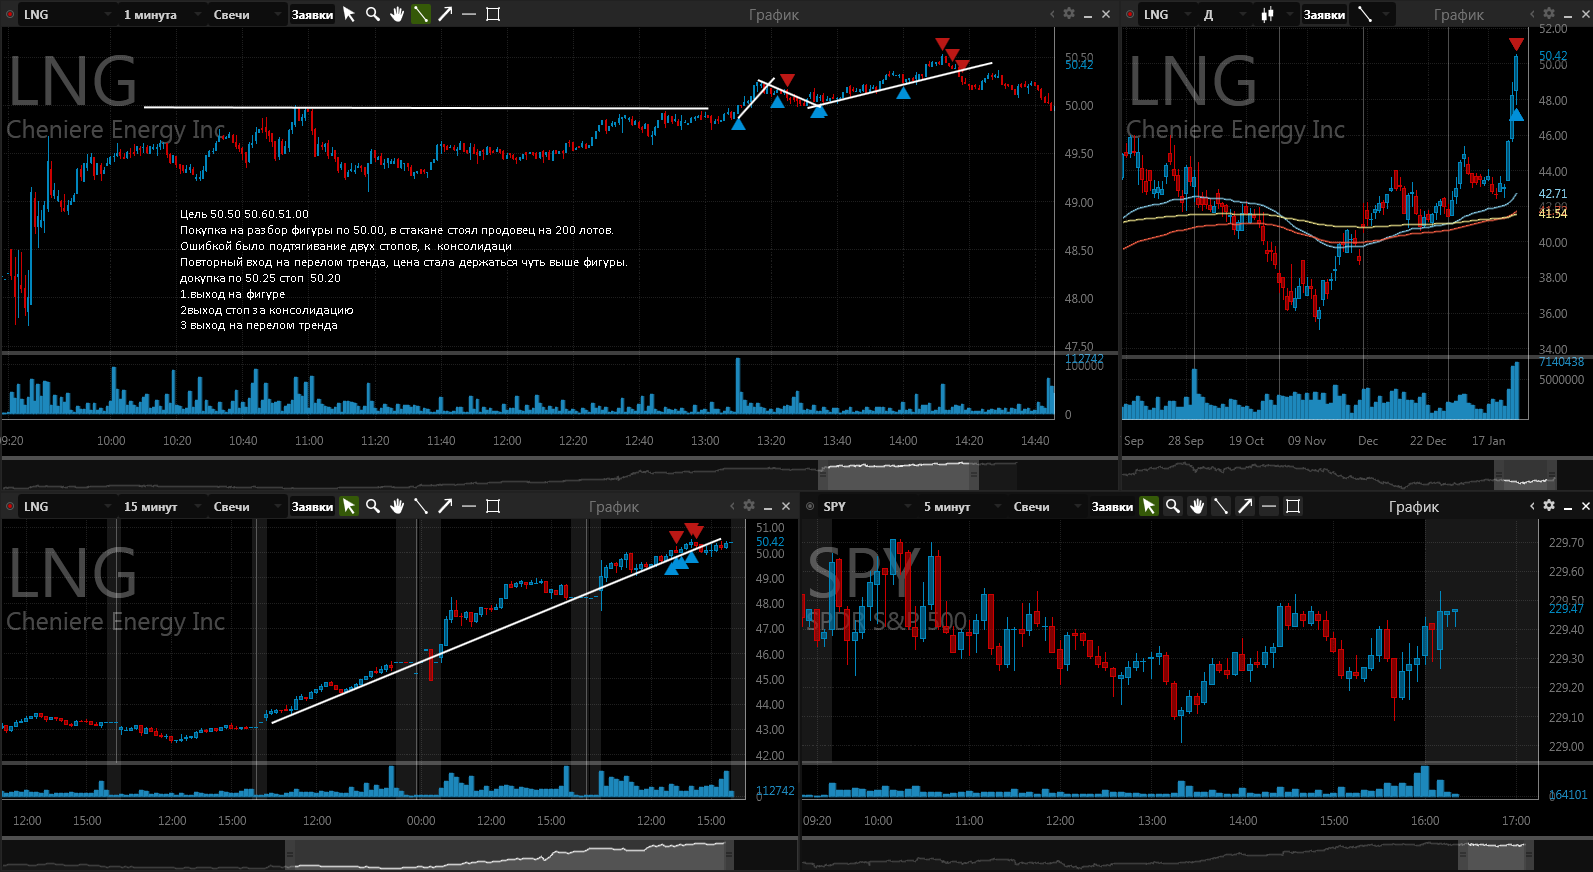Select trend line tool in SPY chart
Viewport: 1593px width, 872px height.
[x=1221, y=506]
